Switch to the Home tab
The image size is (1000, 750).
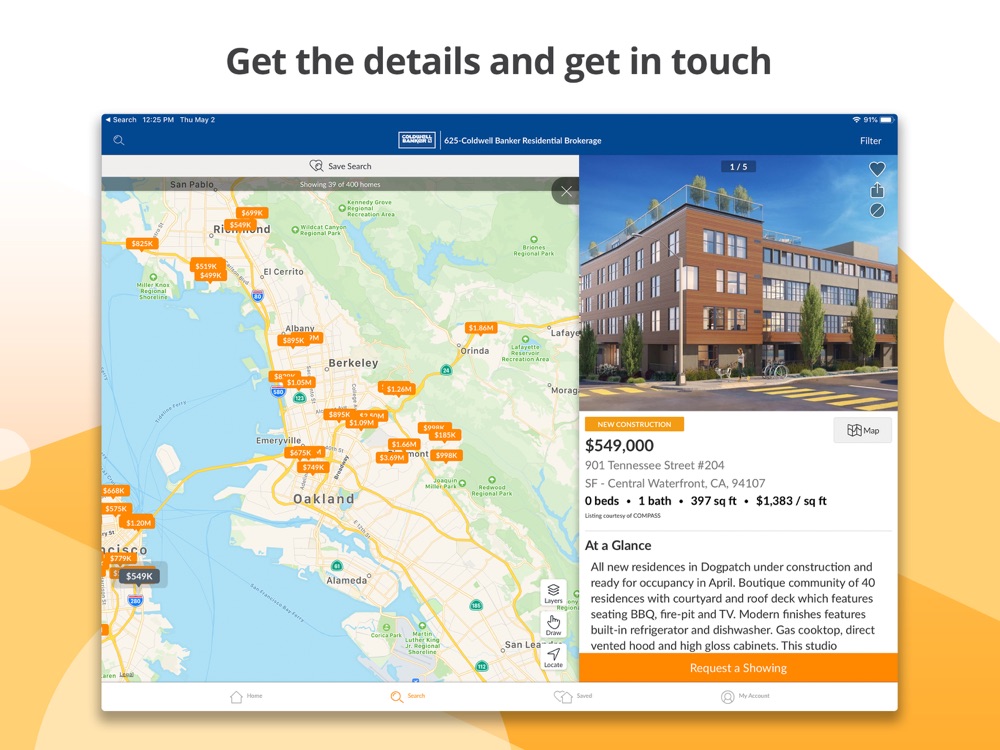pos(246,696)
